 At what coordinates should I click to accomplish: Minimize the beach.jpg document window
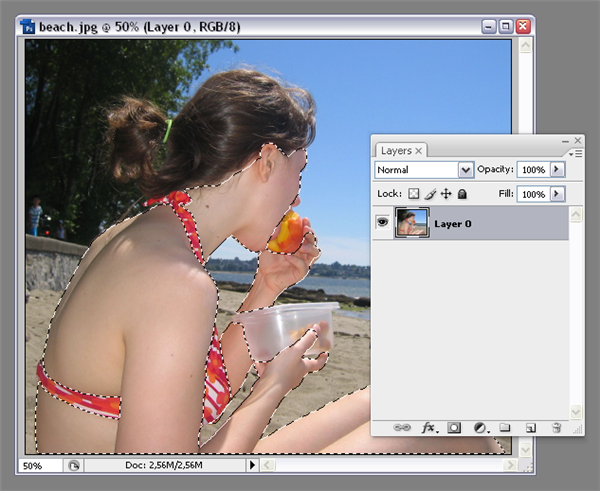(x=489, y=26)
